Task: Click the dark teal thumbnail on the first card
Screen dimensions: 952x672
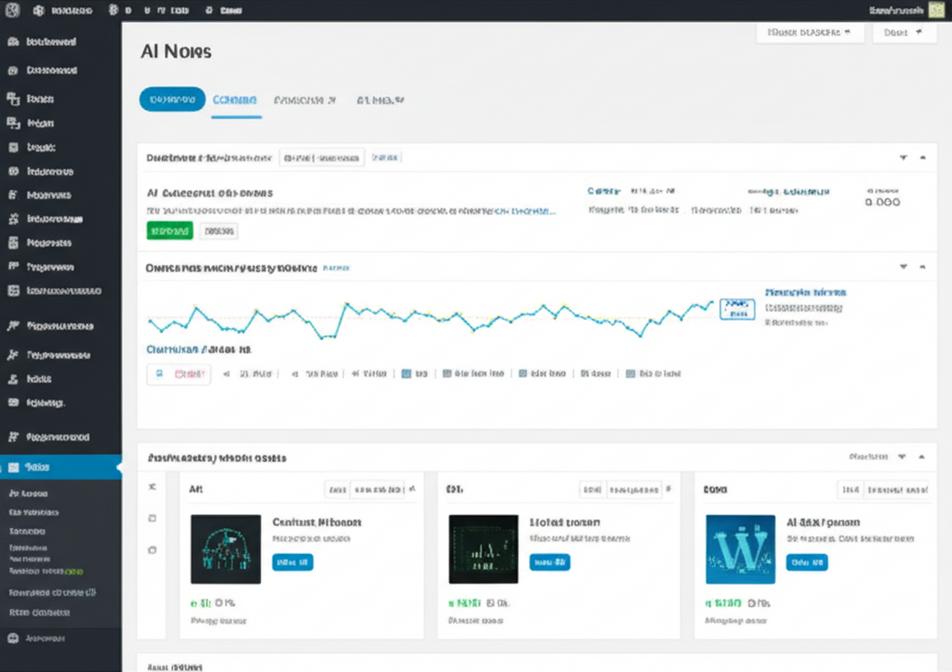Action: click(225, 549)
